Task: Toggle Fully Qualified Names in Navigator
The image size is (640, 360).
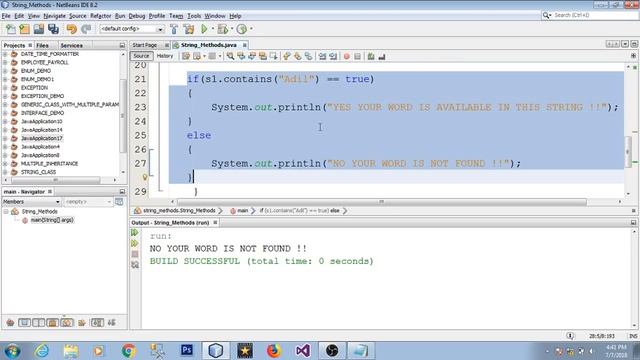Action: [x=82, y=322]
